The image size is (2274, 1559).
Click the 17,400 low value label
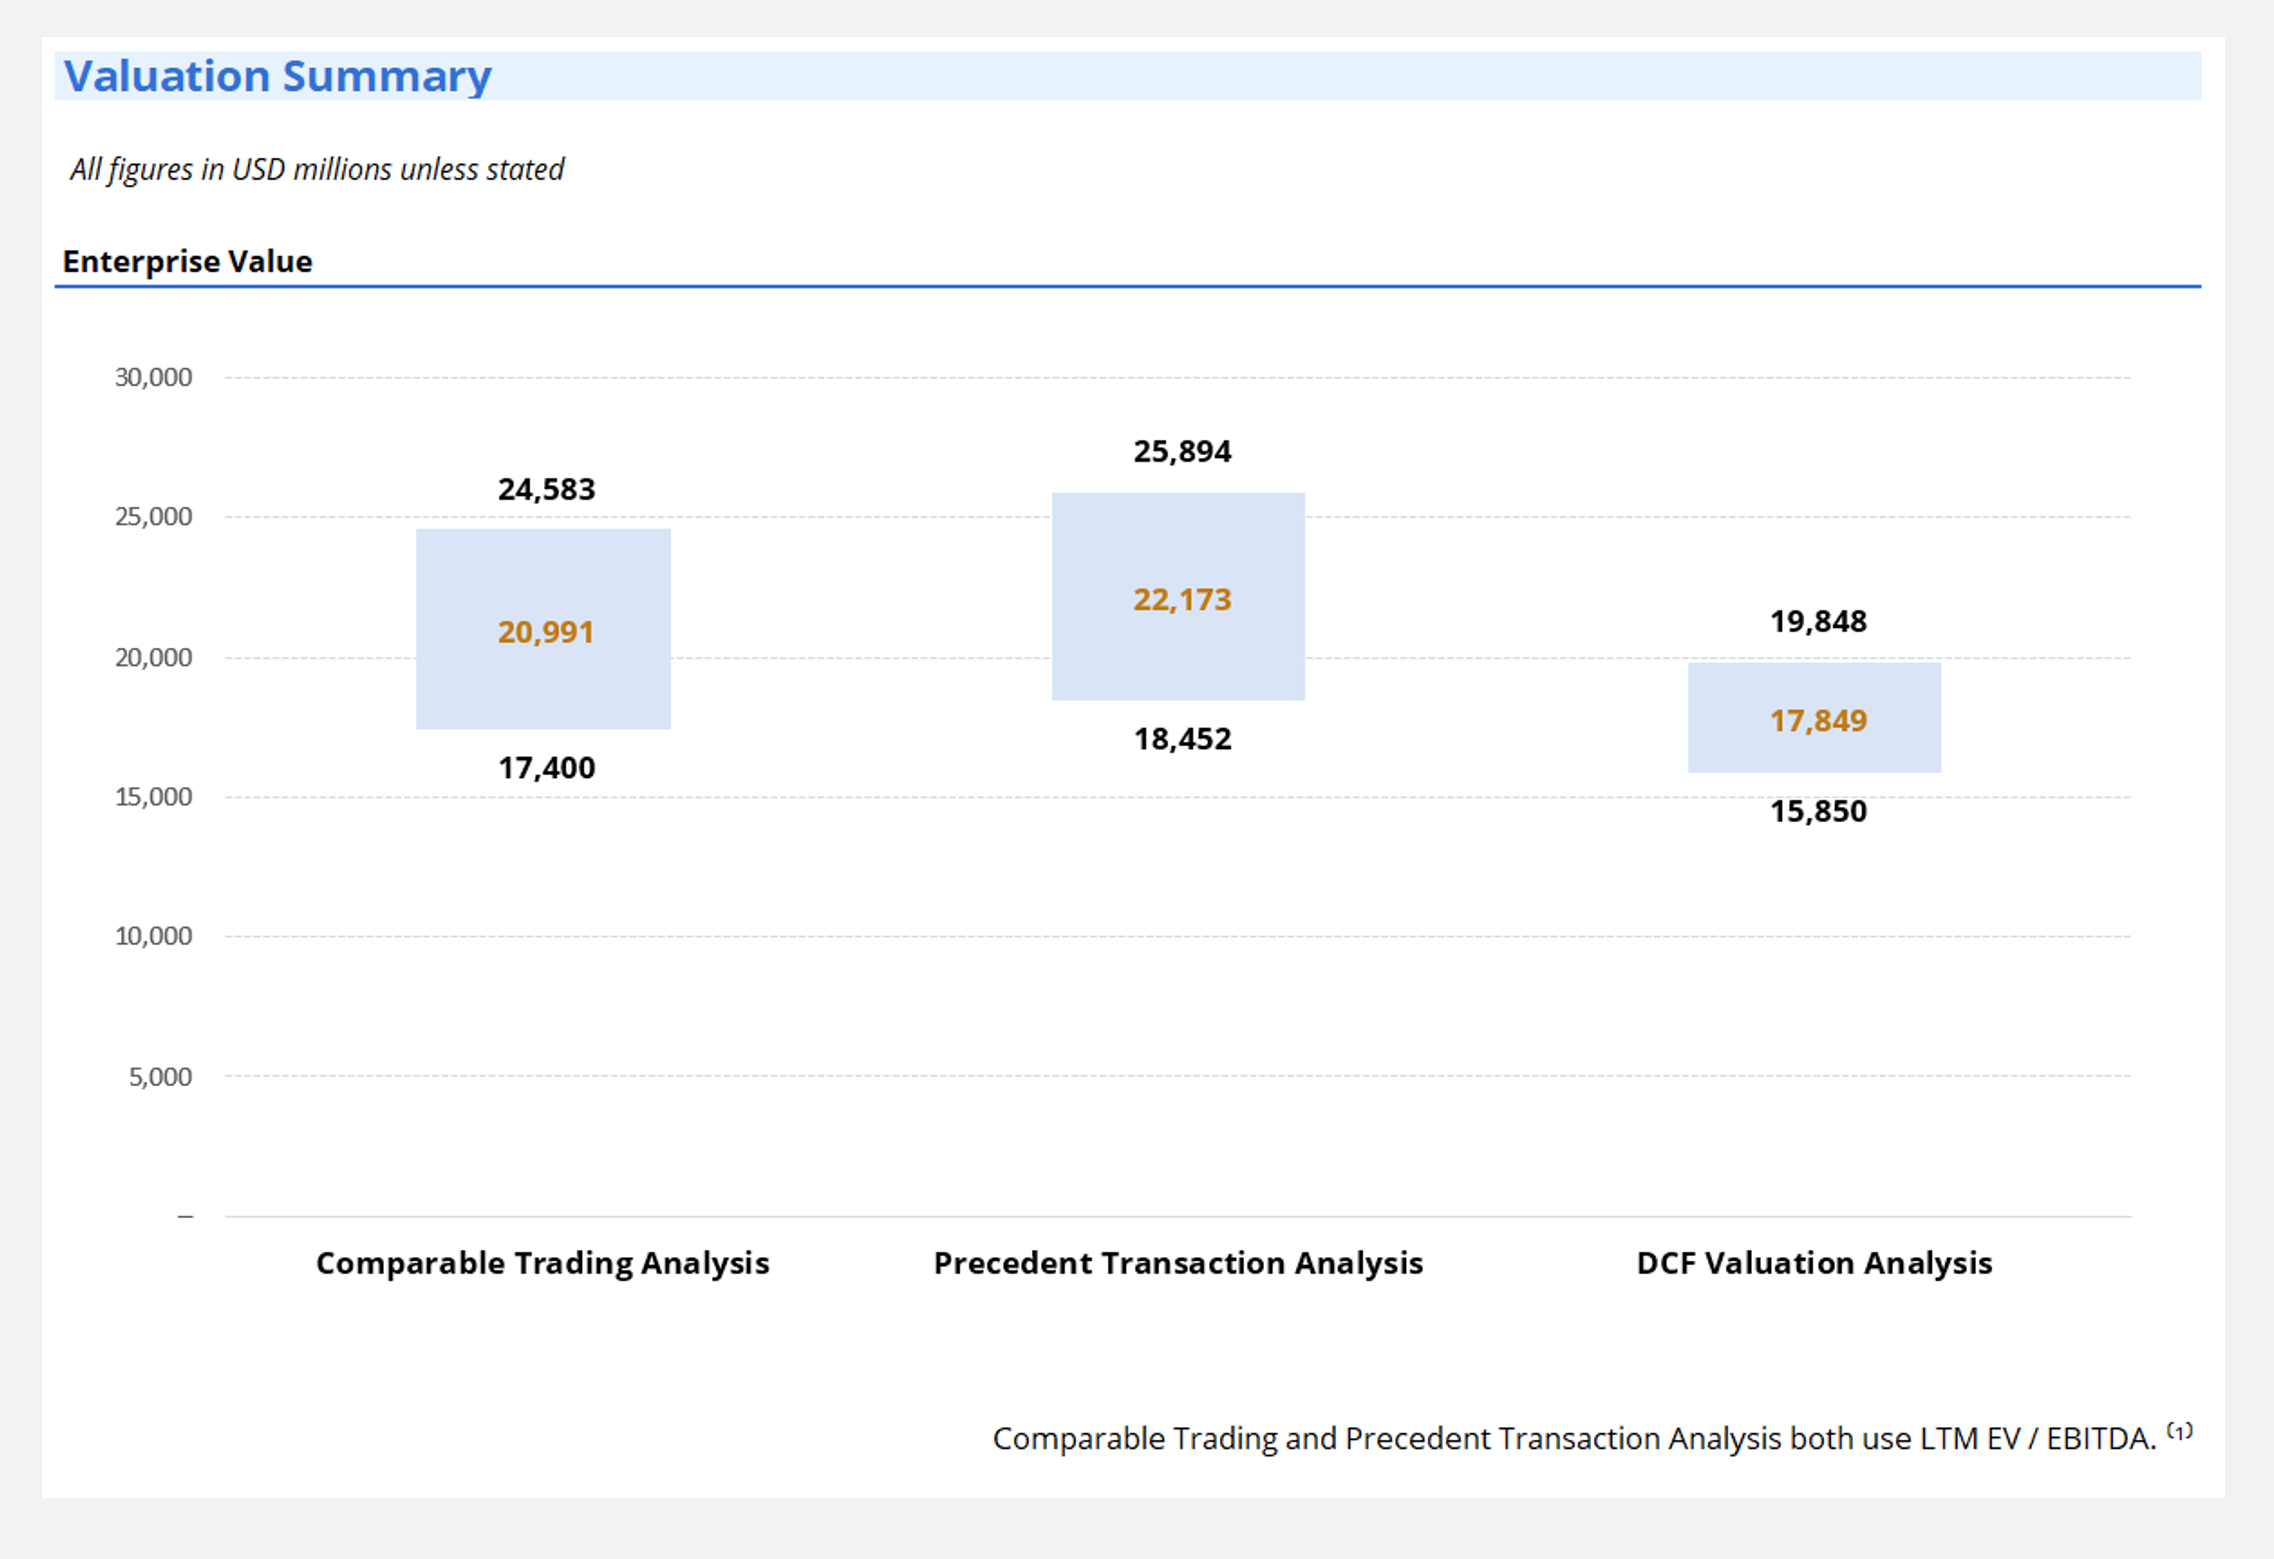point(546,768)
